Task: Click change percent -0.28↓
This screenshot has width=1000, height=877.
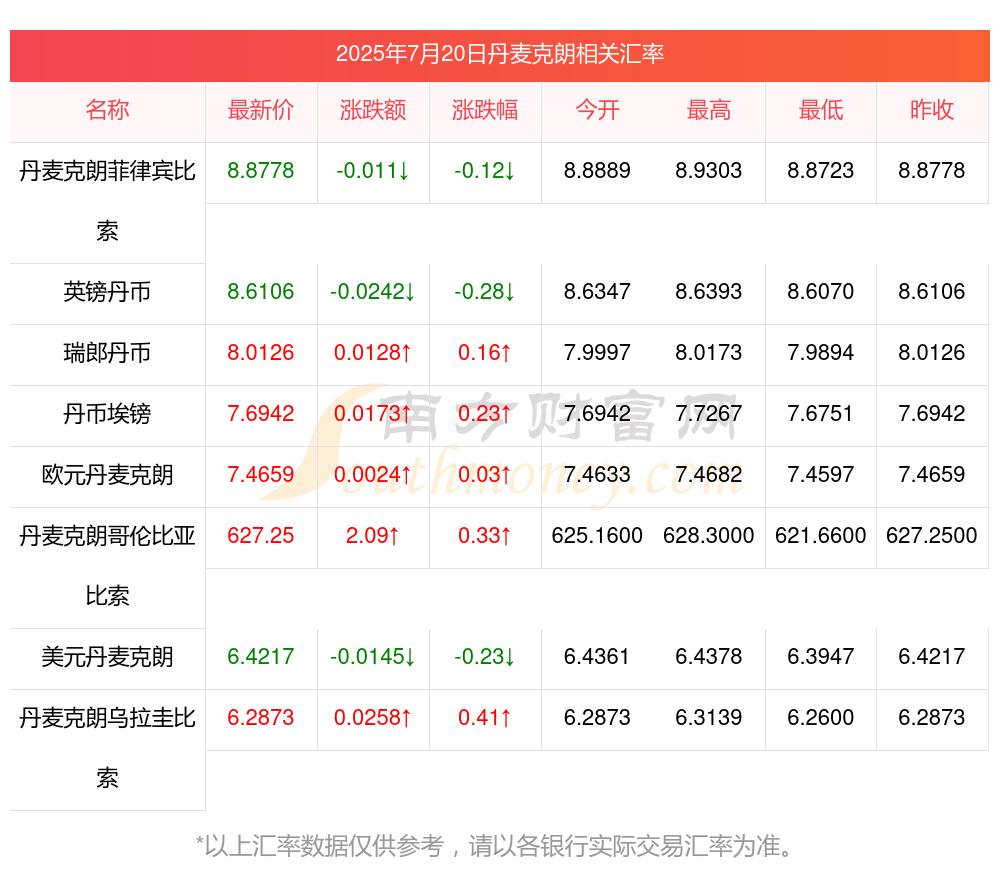Action: tap(485, 292)
